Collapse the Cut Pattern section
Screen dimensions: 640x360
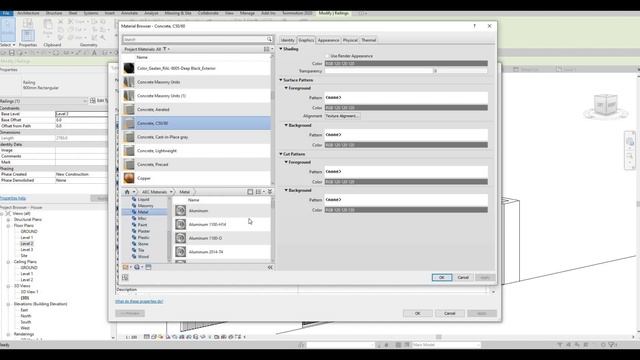point(281,154)
